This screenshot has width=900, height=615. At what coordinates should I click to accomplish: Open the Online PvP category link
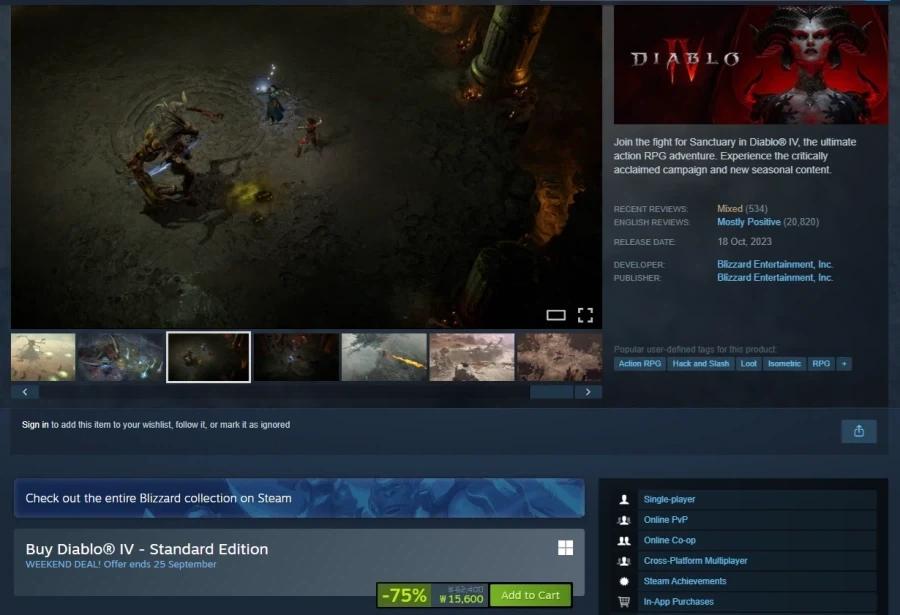point(665,520)
